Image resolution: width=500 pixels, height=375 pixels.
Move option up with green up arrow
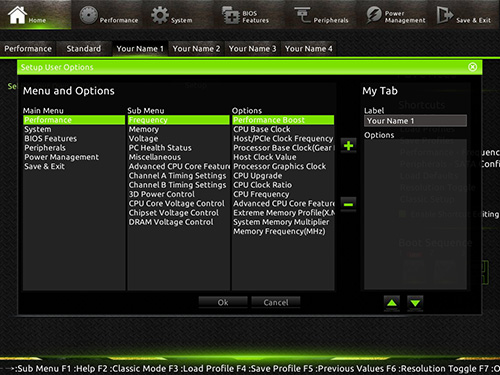(392, 303)
